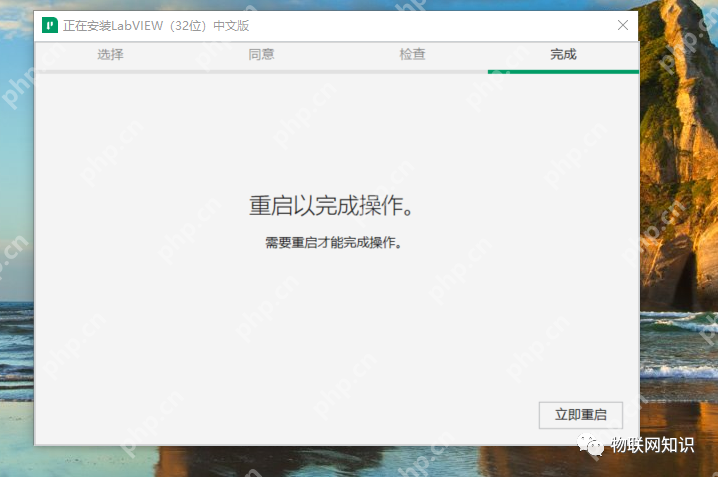Click the 立即重启 restart button
Screen dimensions: 718x477
581,415
